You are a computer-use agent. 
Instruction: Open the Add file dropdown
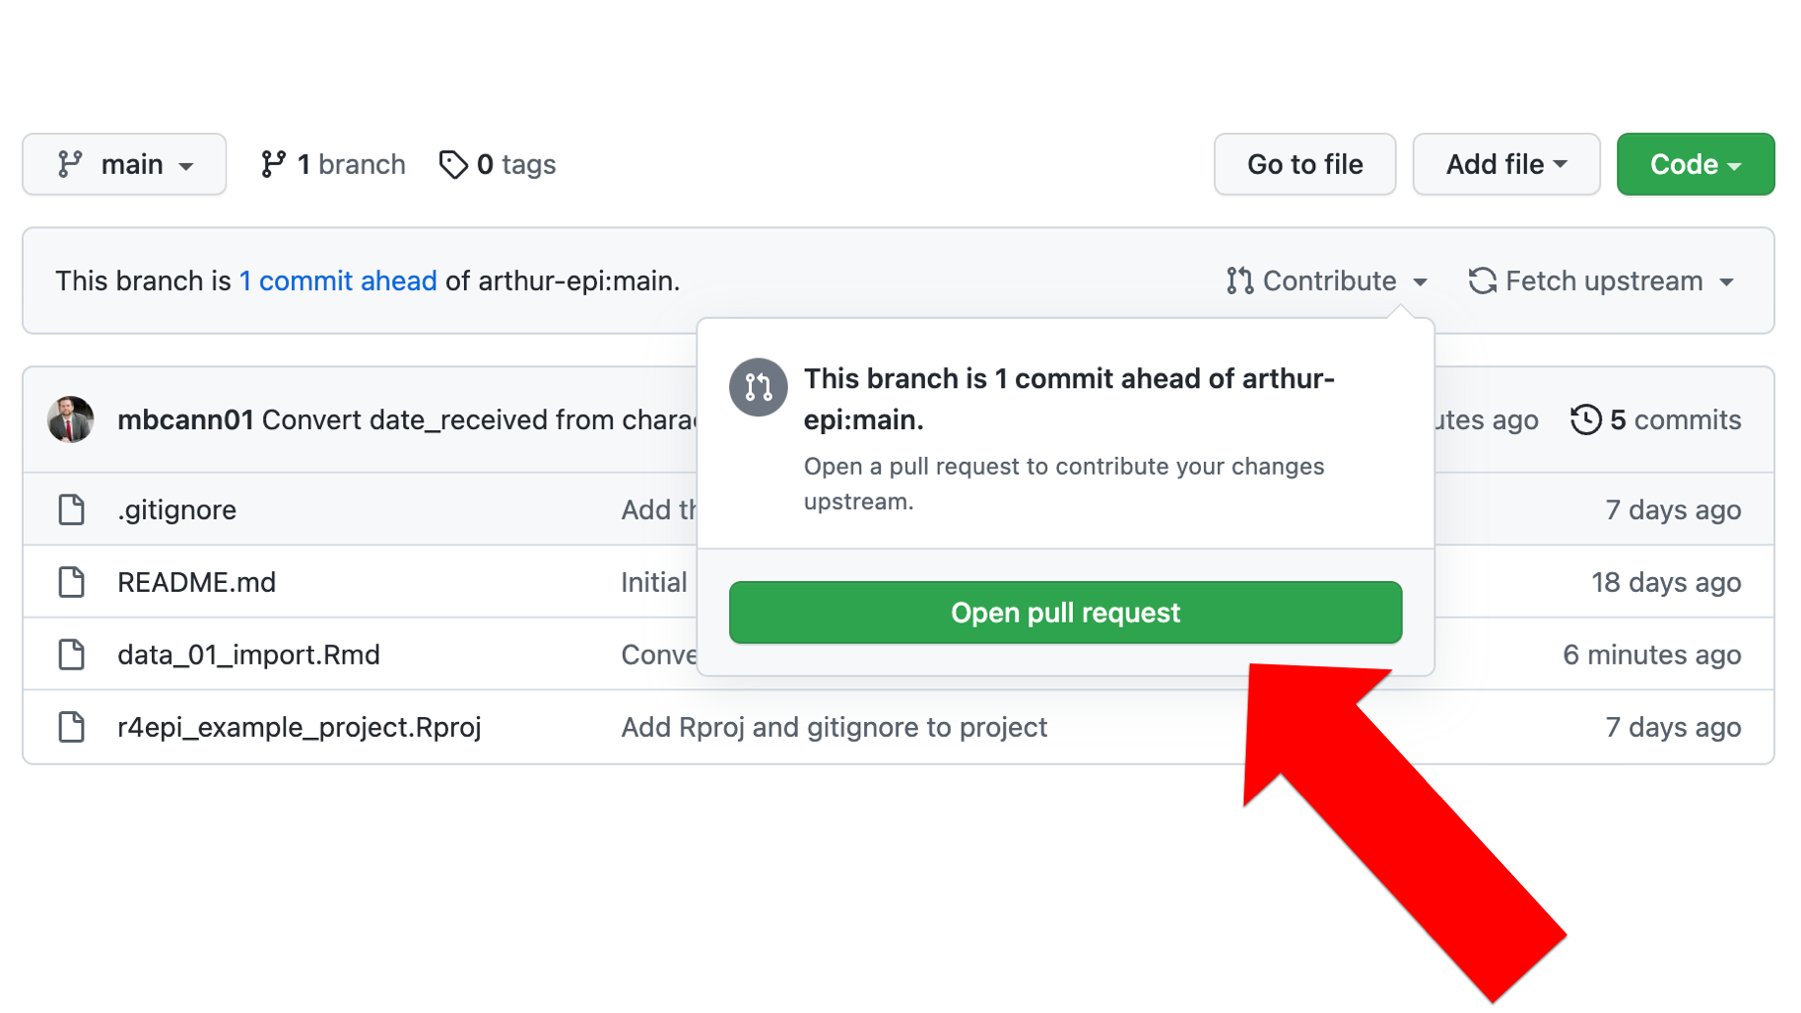point(1506,164)
